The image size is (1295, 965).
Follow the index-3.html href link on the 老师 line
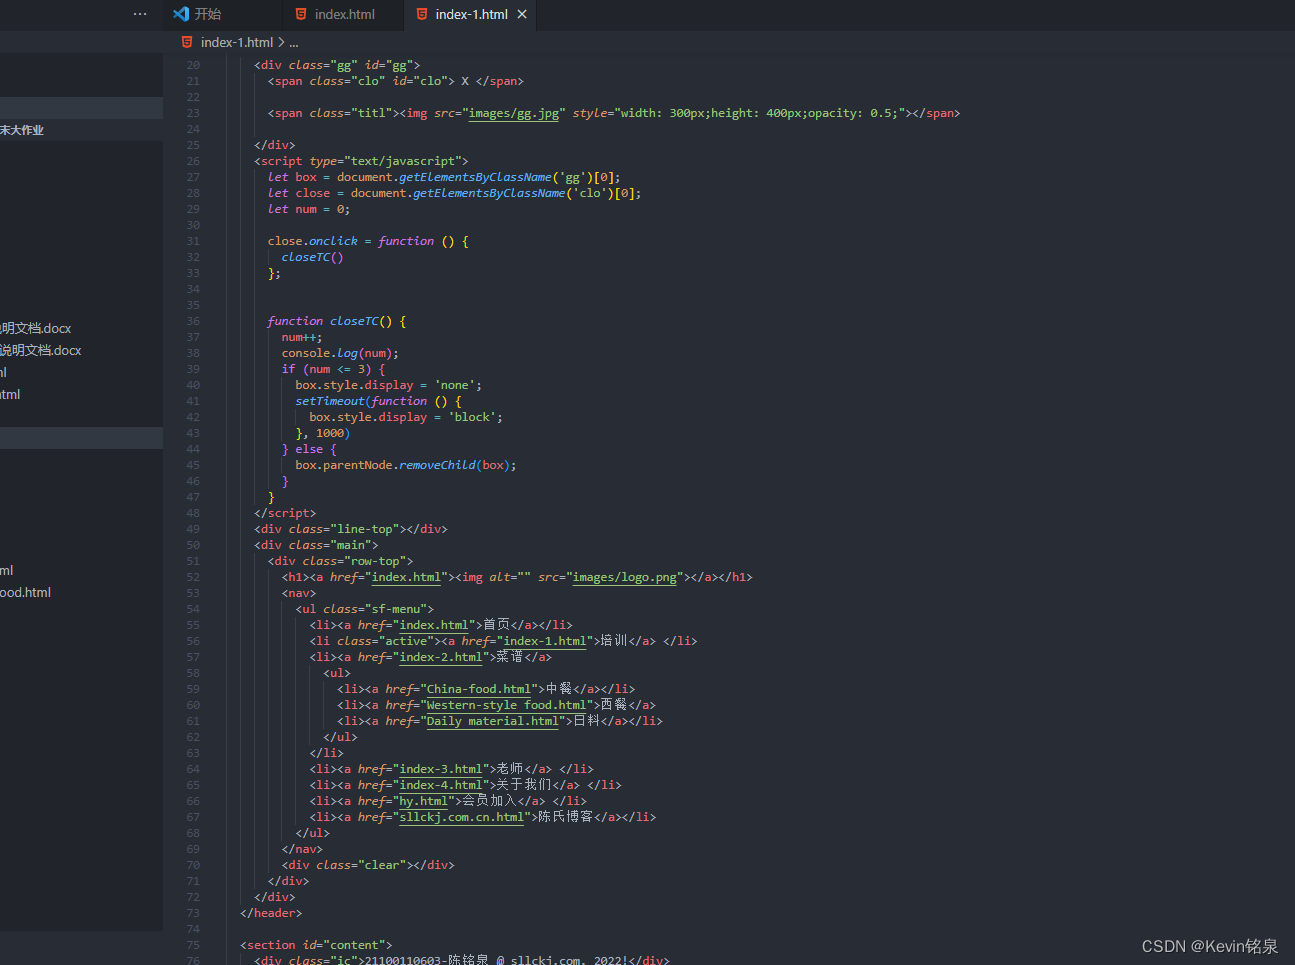[440, 769]
